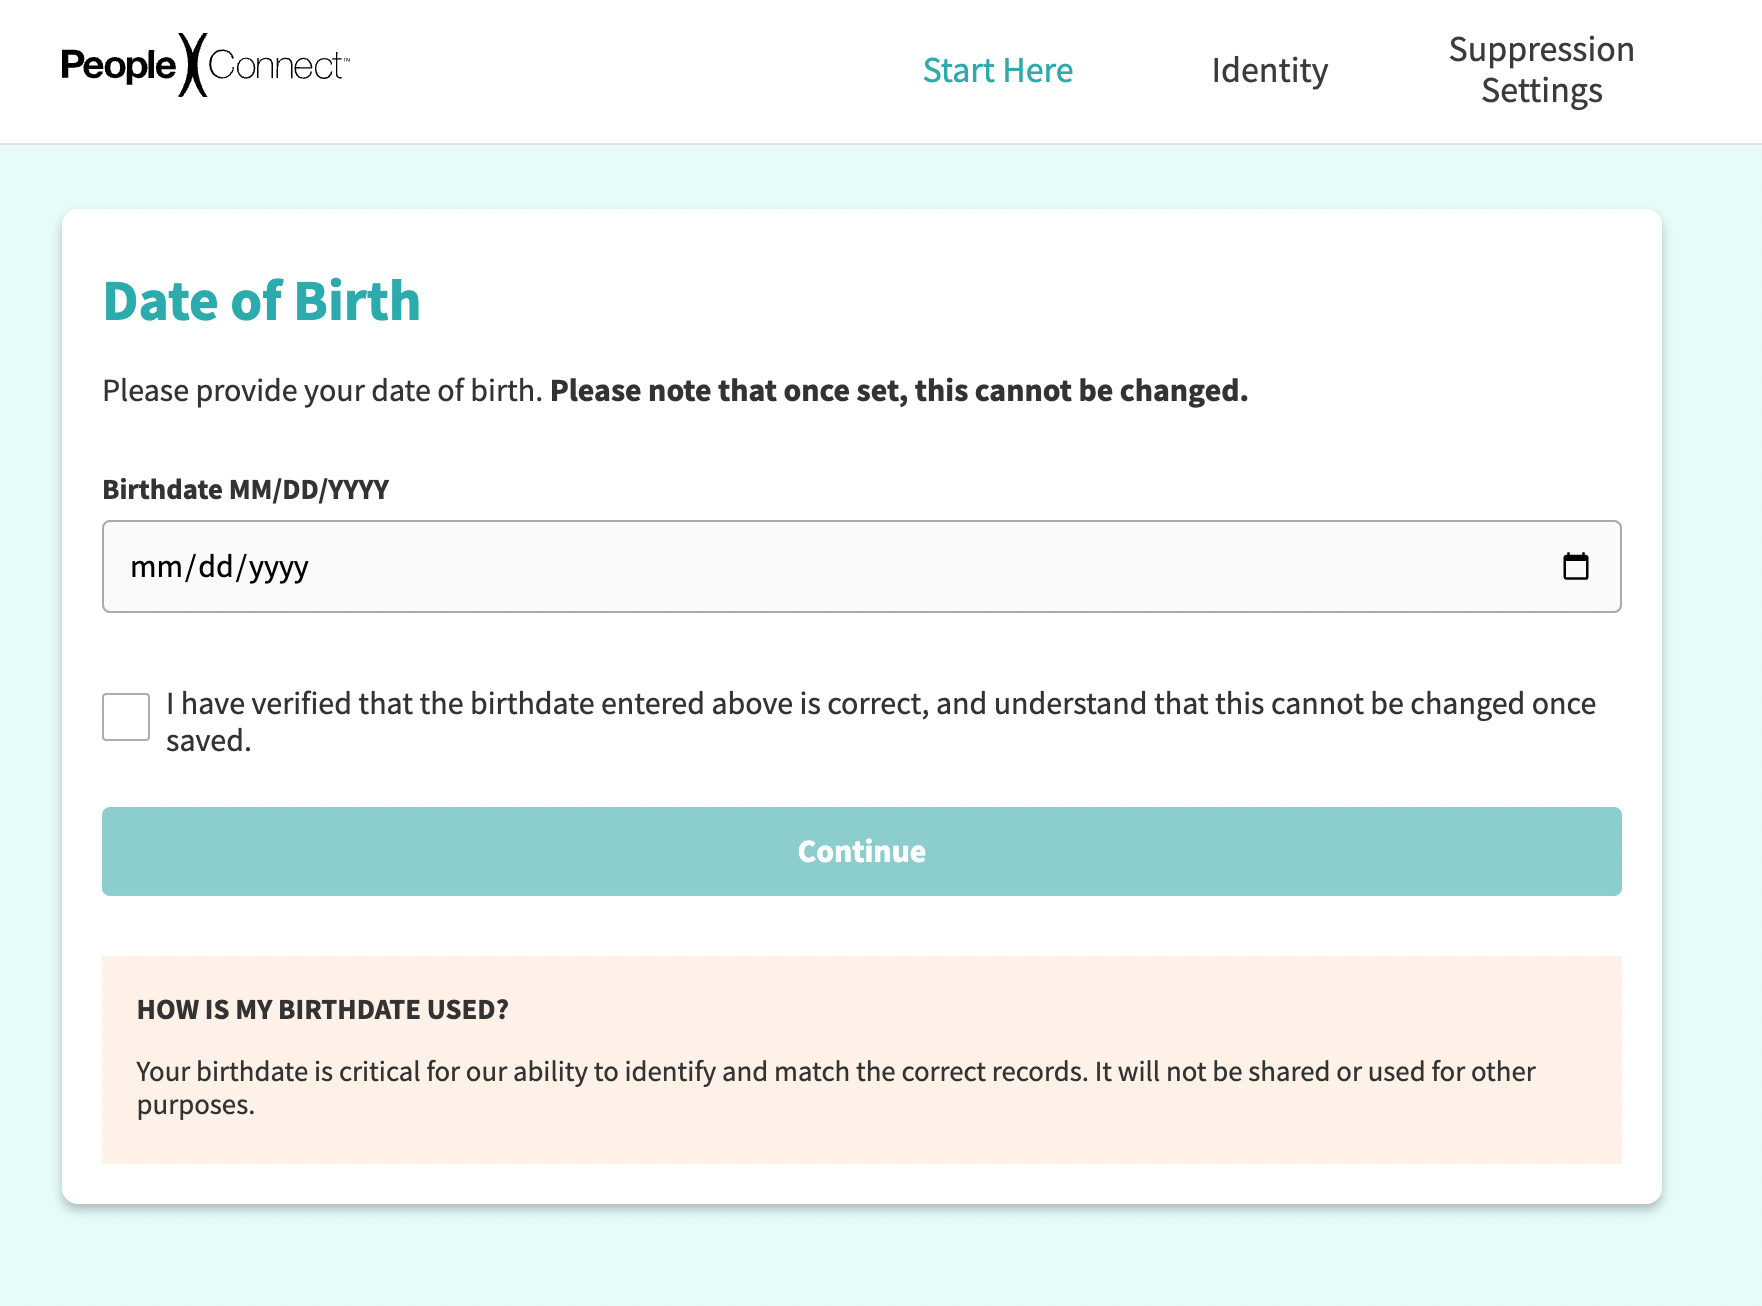Click the bold cannot-be-changed warning text

[898, 391]
